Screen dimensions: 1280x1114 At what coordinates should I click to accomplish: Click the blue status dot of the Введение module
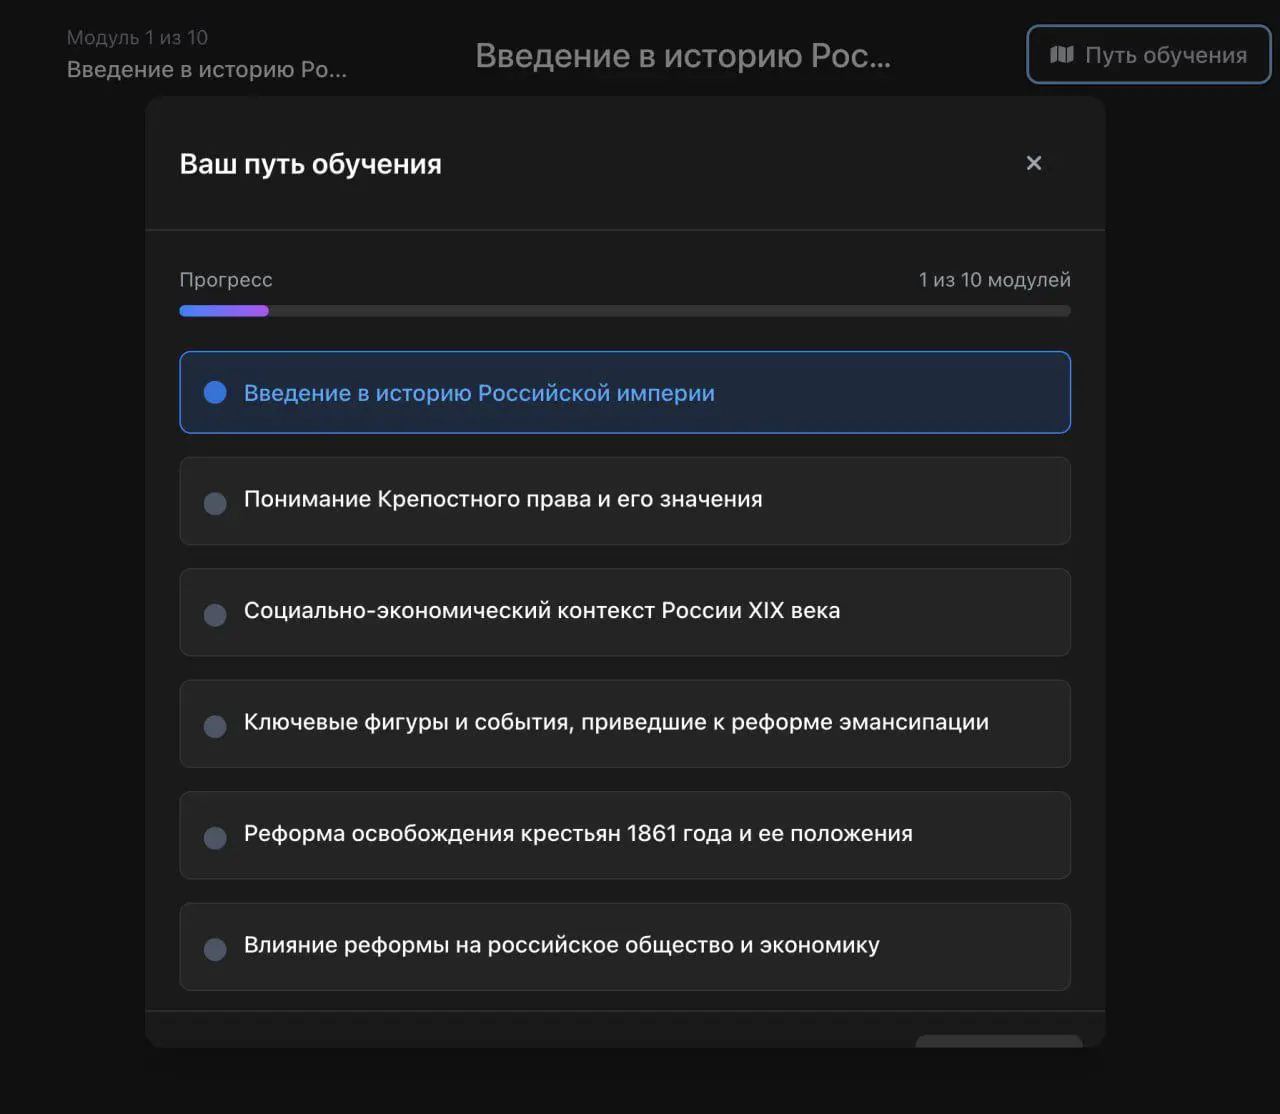coord(215,392)
